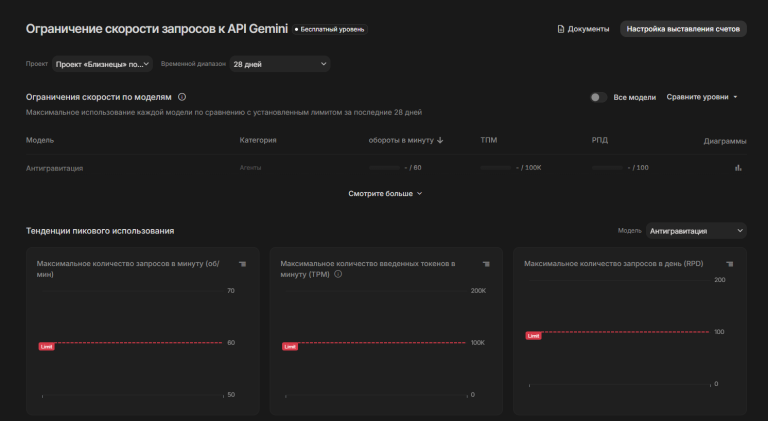Viewport: 768px width, 421px height.
Task: Click the Тенденции пикового использования heading
Action: (100, 231)
